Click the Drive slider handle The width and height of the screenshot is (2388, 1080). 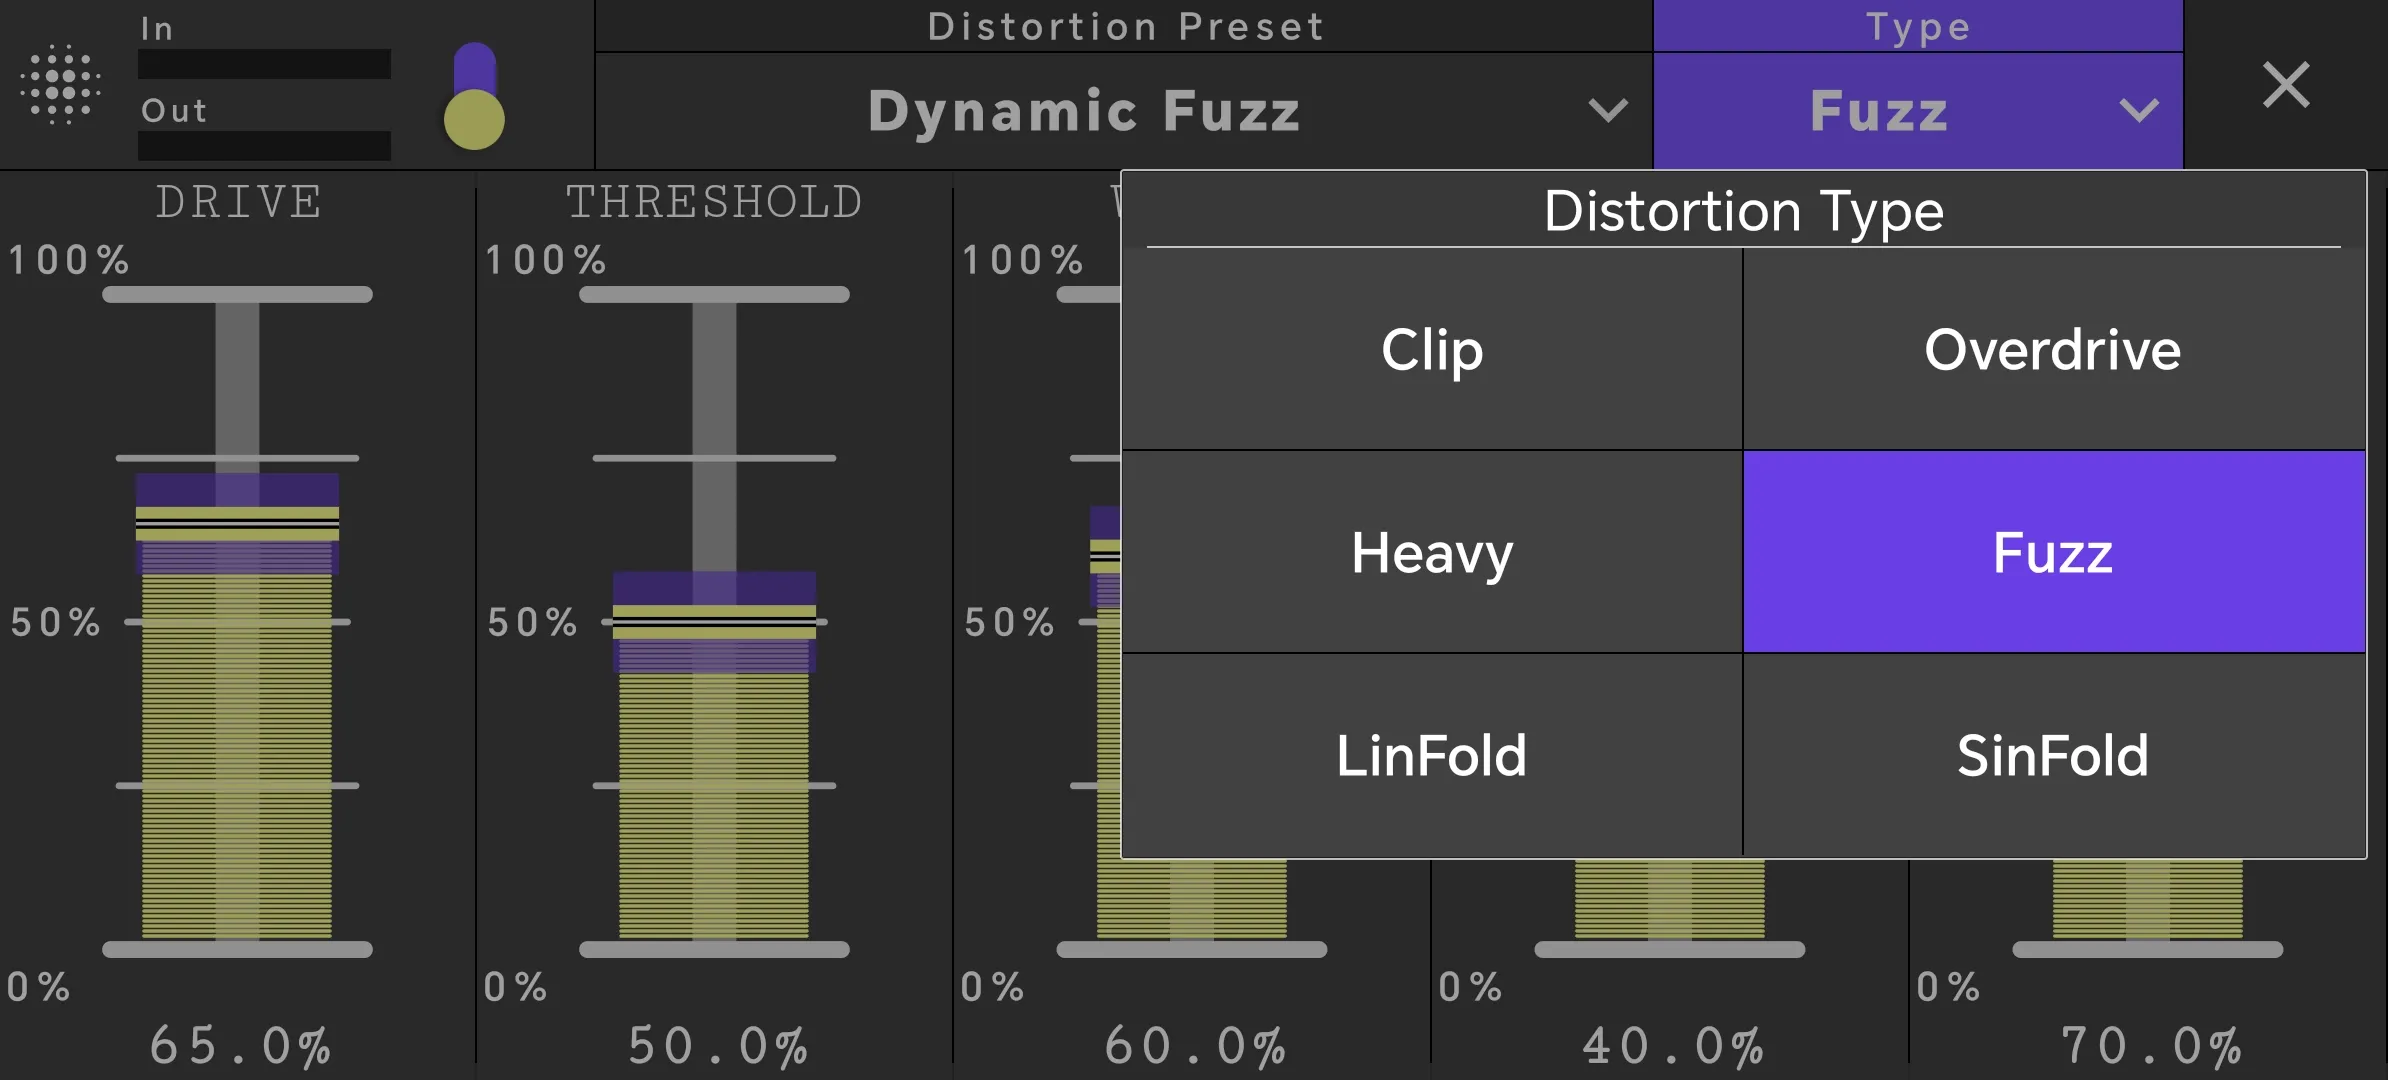point(237,523)
